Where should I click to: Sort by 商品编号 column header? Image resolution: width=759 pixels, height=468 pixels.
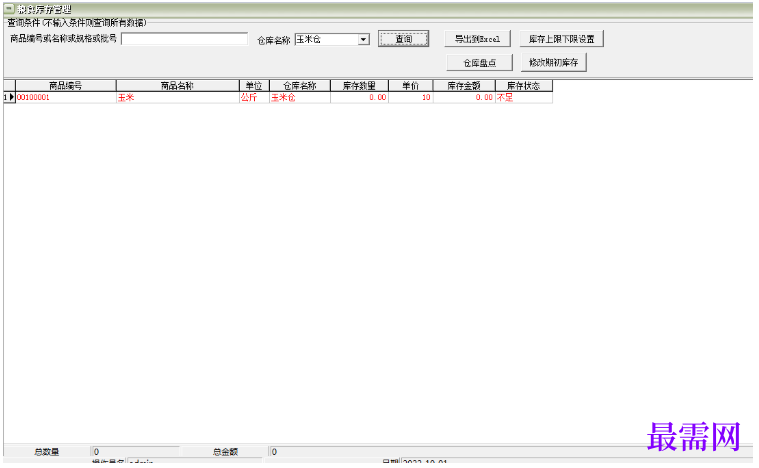tap(66, 86)
